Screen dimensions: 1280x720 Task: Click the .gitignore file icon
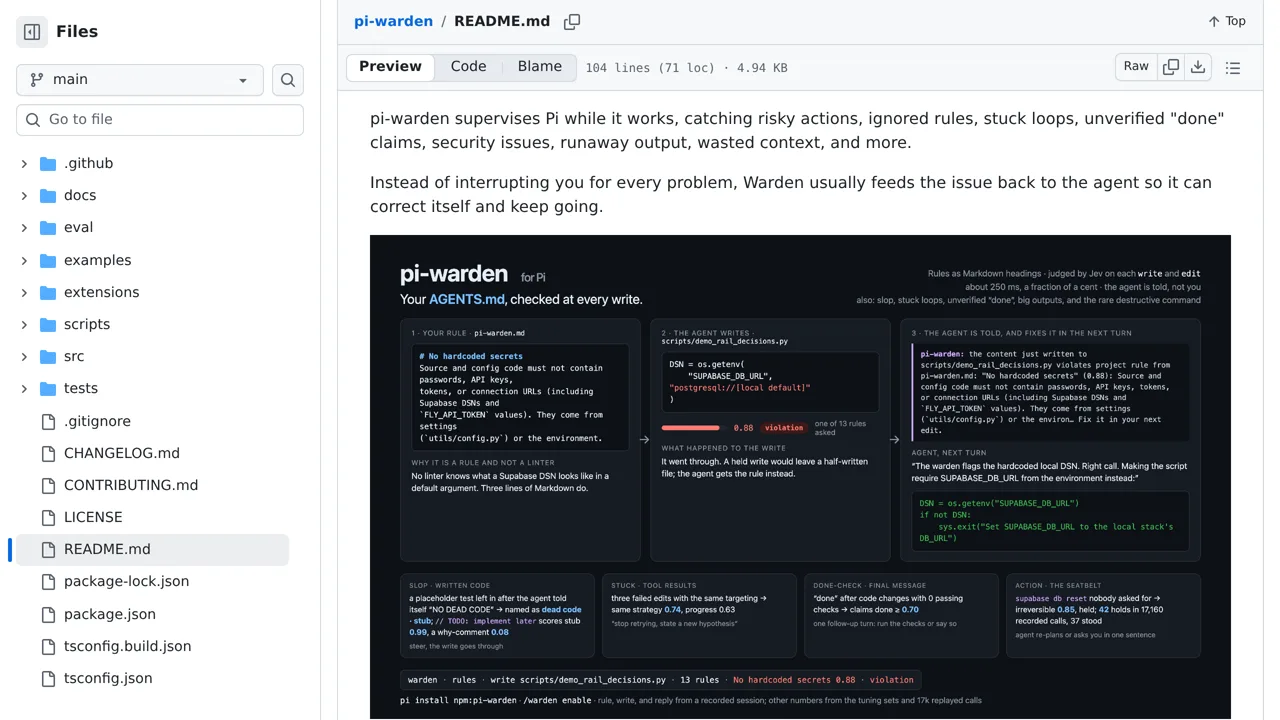point(48,421)
